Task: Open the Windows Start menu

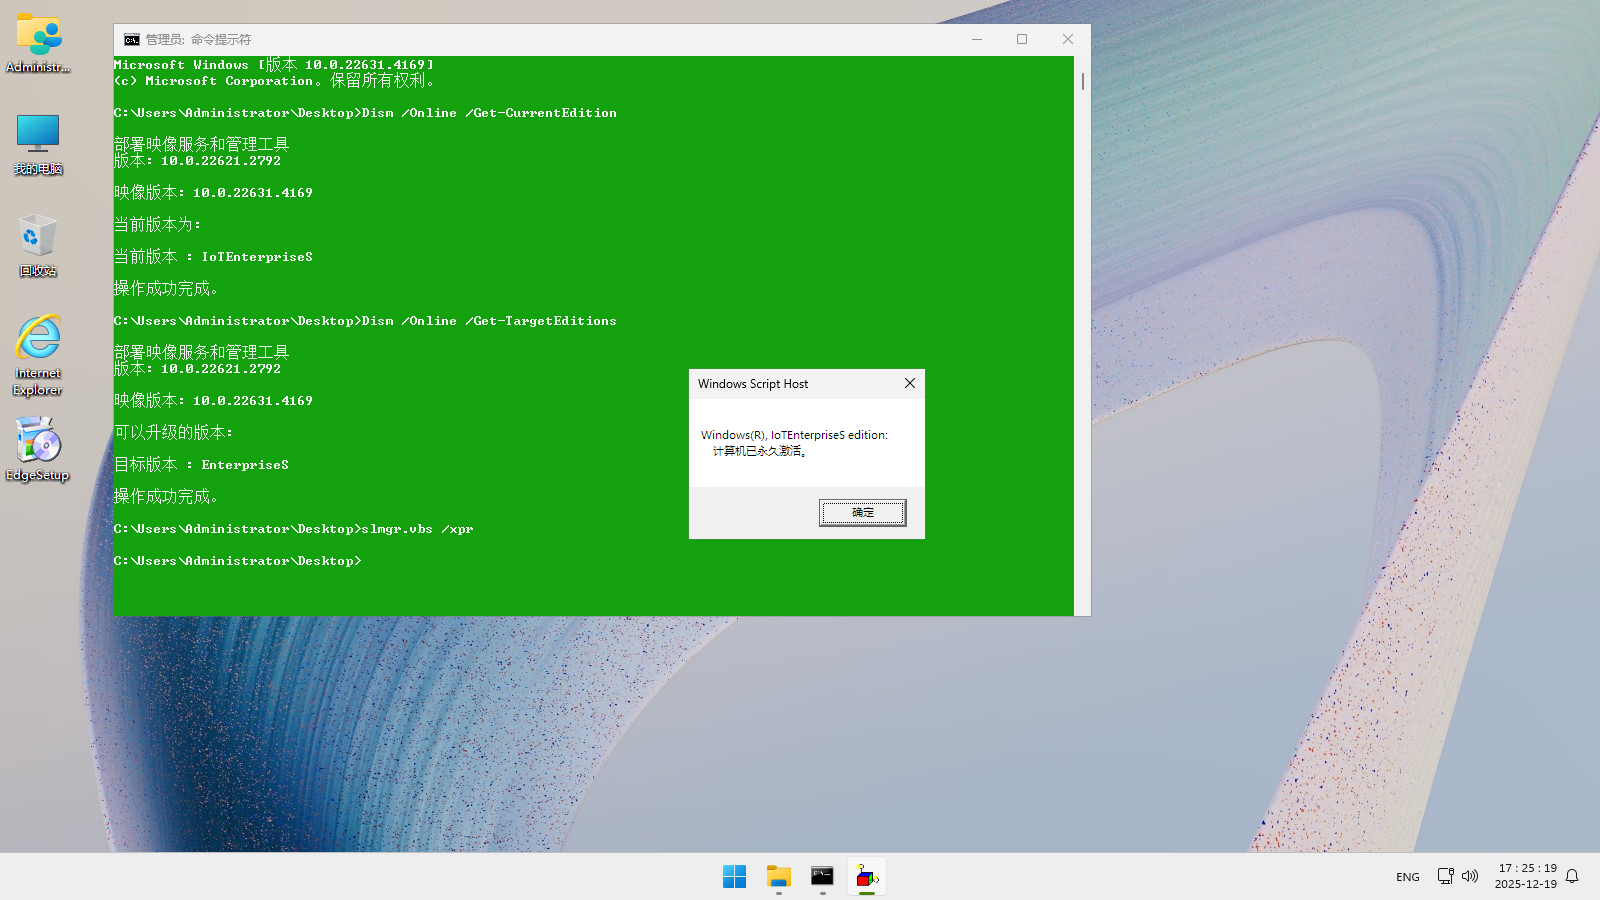Action: (x=734, y=877)
